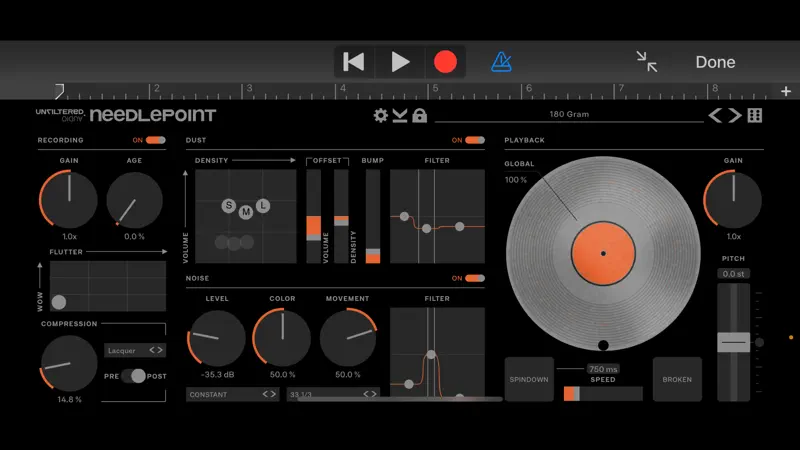Viewport: 800px width, 450px height.
Task: Click bar 3 on the timeline ruler
Action: (249, 88)
